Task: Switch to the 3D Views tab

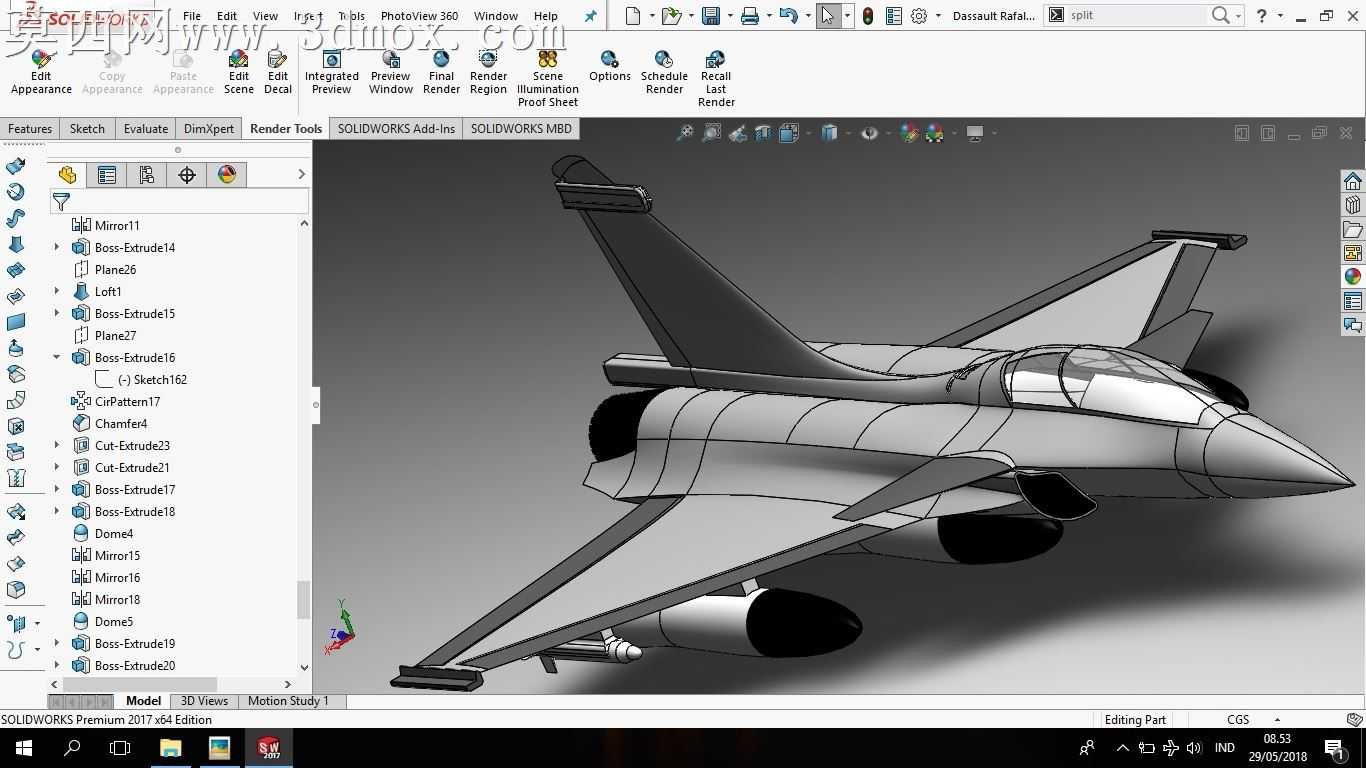Action: pyautogui.click(x=204, y=701)
